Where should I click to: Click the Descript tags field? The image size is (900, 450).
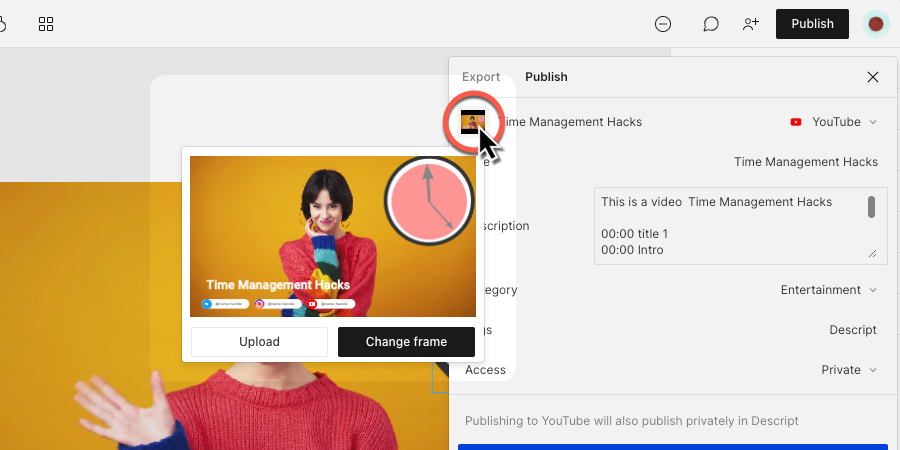(853, 330)
